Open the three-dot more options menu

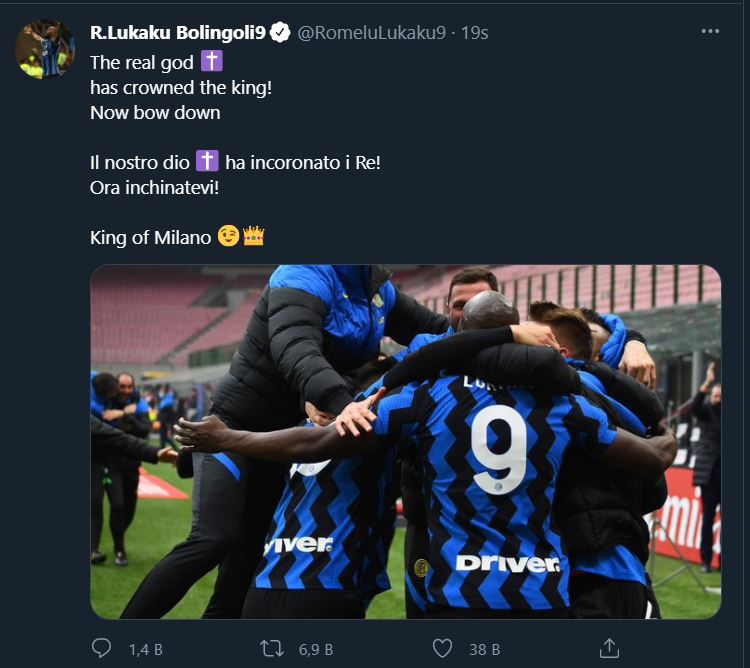pos(710,31)
